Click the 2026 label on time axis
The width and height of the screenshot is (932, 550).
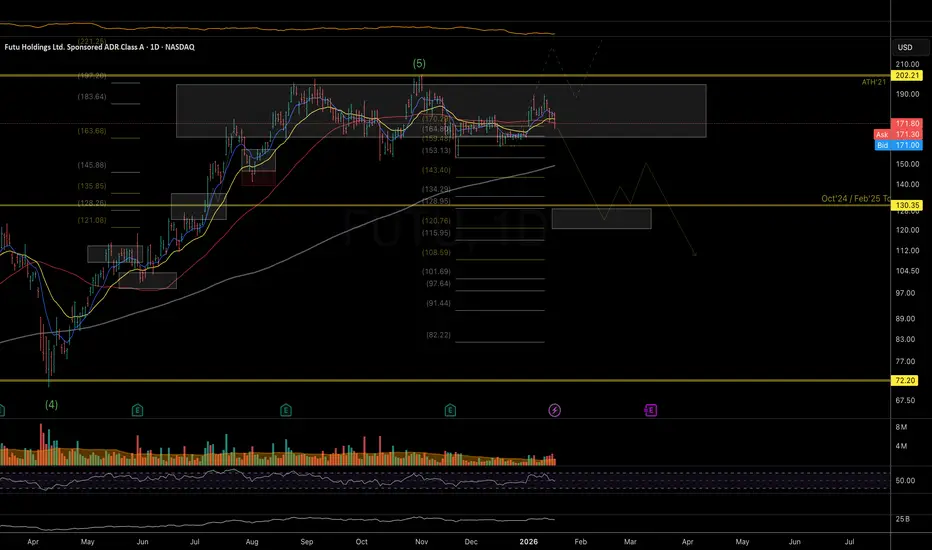pyautogui.click(x=528, y=542)
